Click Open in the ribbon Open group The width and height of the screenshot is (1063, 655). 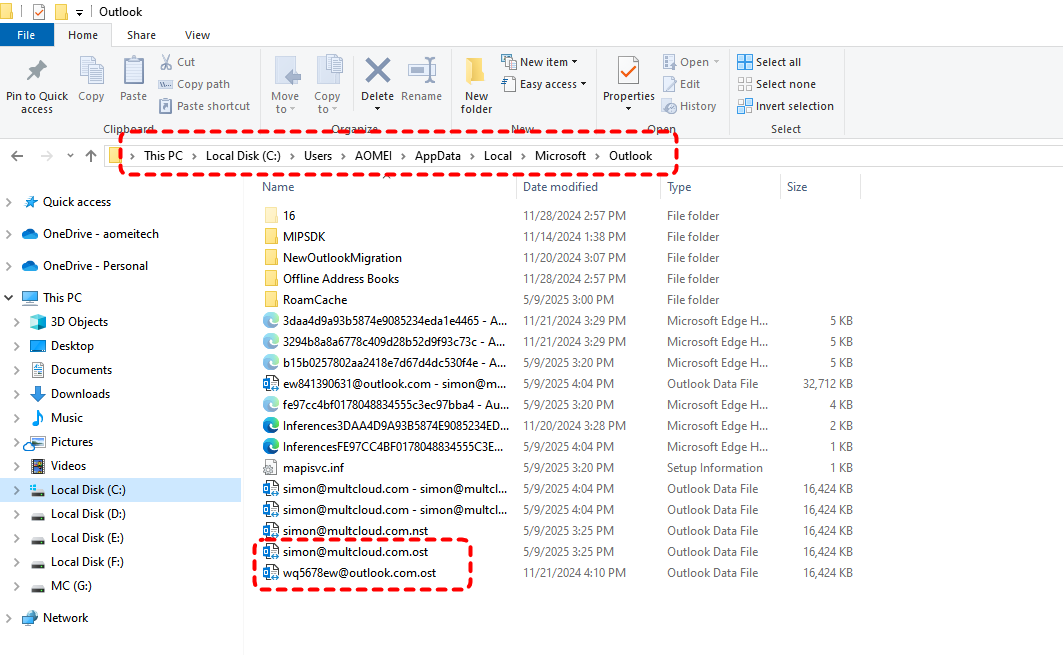coord(690,62)
